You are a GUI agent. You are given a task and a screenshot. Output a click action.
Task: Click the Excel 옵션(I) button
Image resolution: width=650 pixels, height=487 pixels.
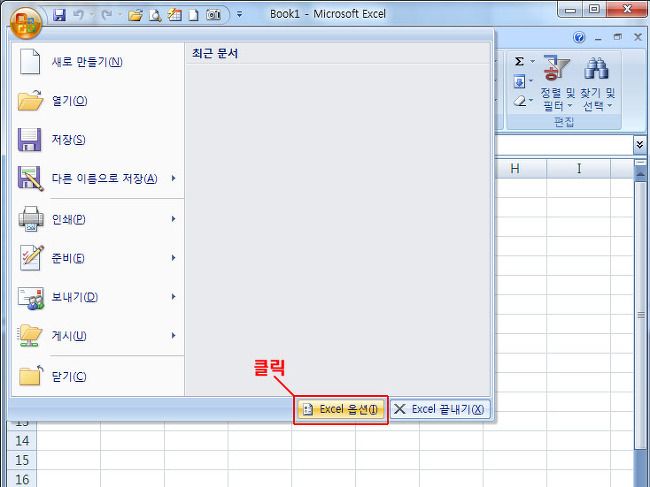341,409
